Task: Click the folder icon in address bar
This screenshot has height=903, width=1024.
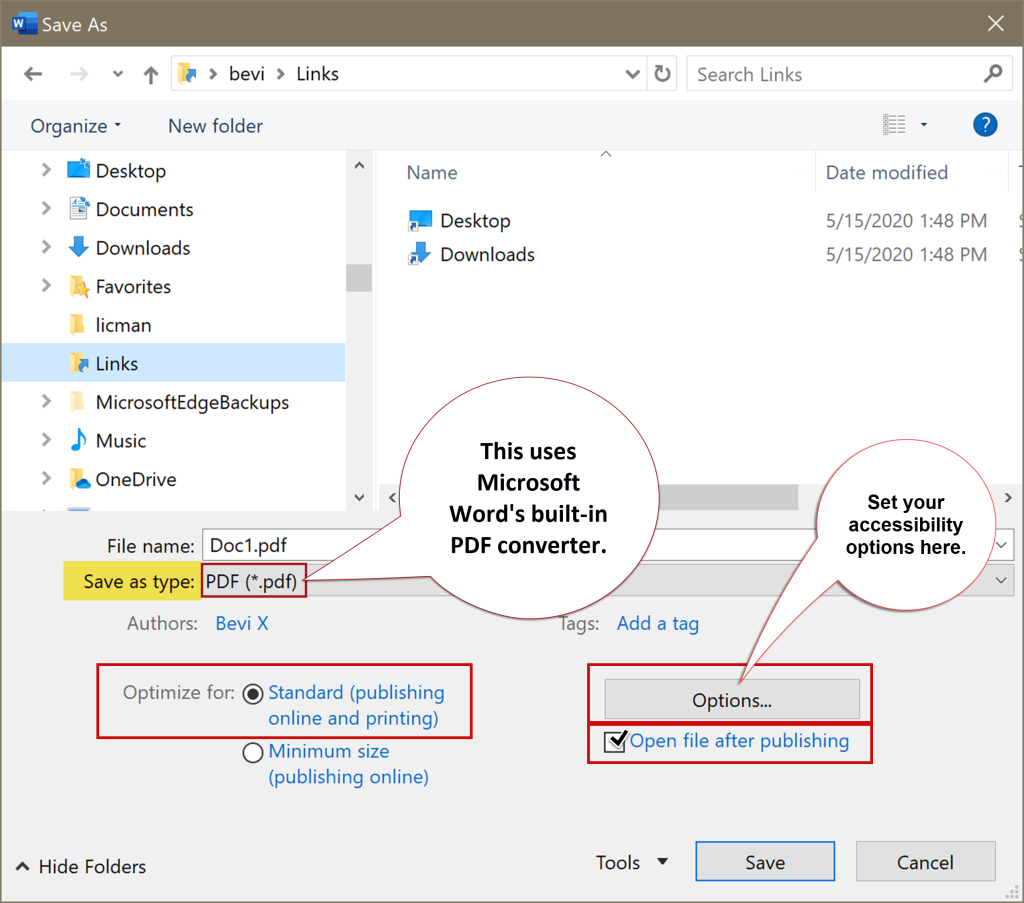Action: (188, 74)
